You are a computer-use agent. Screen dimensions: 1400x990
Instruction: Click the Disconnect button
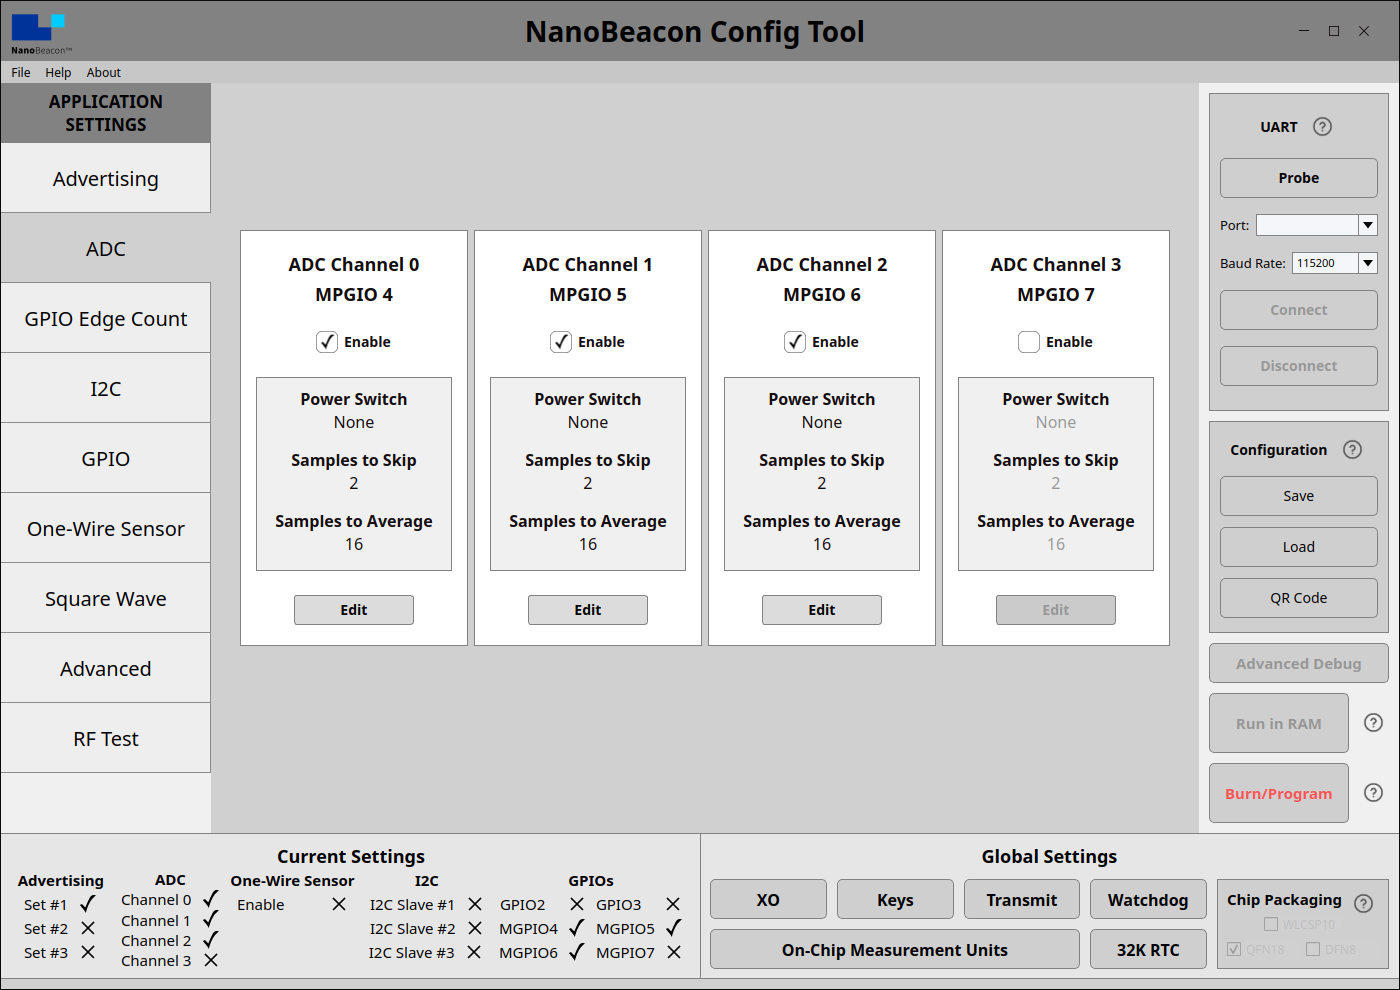1298,366
